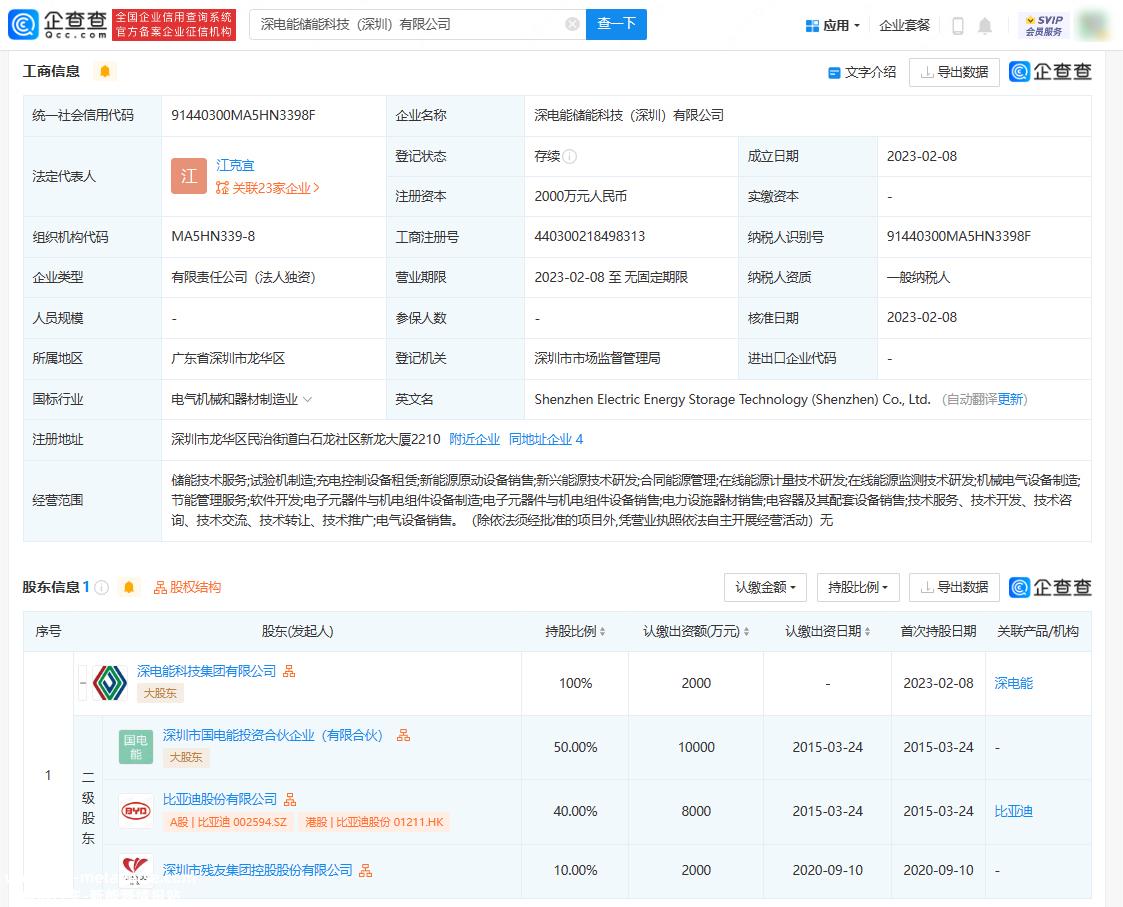This screenshot has height=907, width=1123.
Task: Open 深圳市残友集团控股股份有限公司 link
Action: [258, 870]
